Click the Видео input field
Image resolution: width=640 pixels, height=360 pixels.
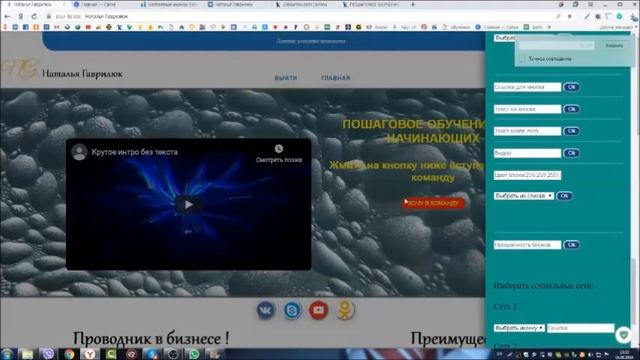pos(527,153)
